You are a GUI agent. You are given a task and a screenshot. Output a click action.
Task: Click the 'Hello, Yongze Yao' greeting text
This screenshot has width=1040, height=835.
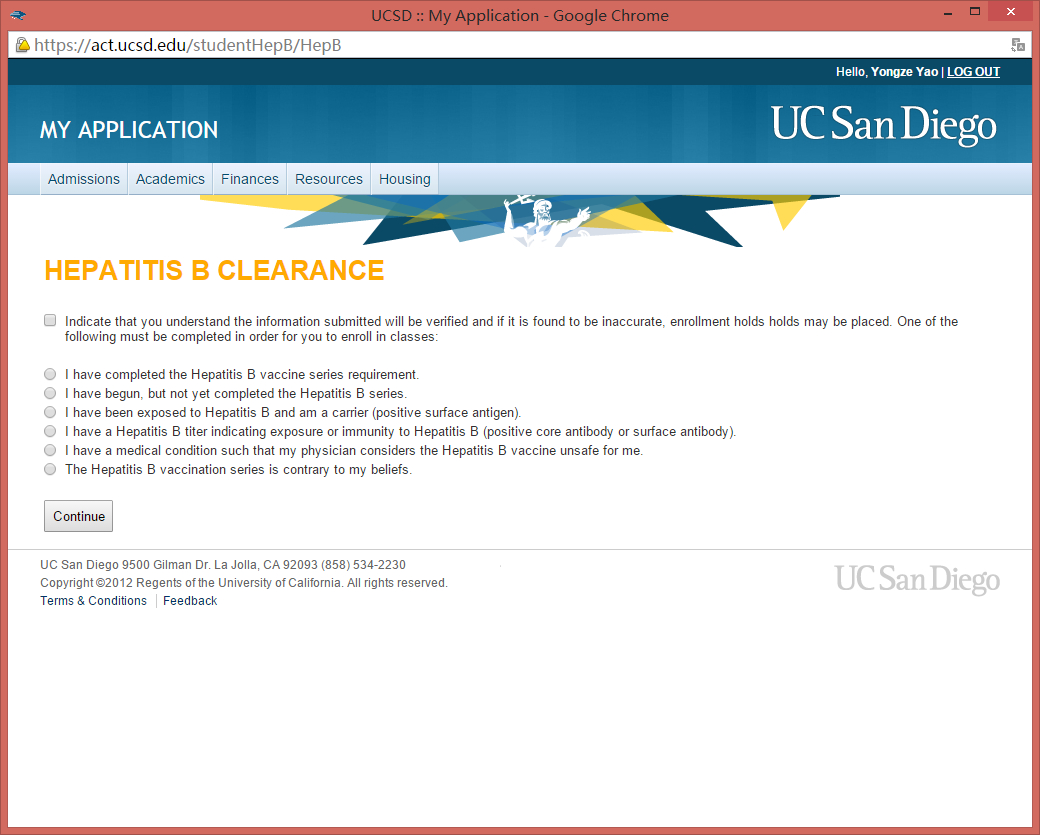tap(887, 72)
